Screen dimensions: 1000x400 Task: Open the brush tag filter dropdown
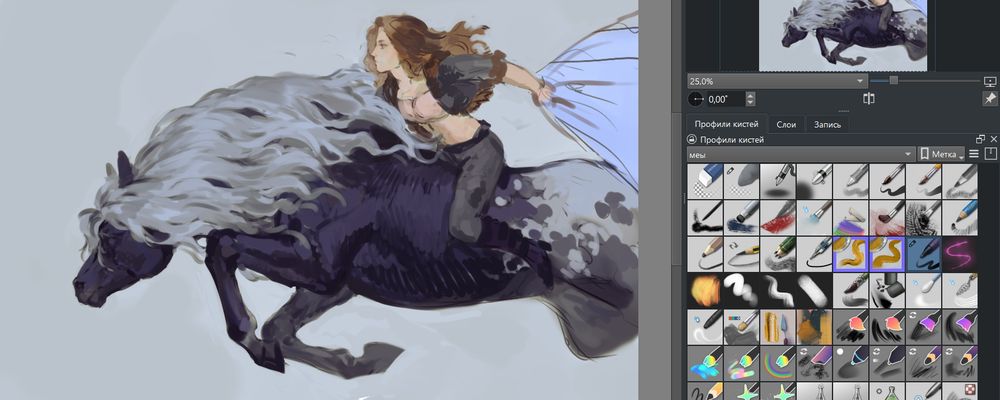pos(802,154)
